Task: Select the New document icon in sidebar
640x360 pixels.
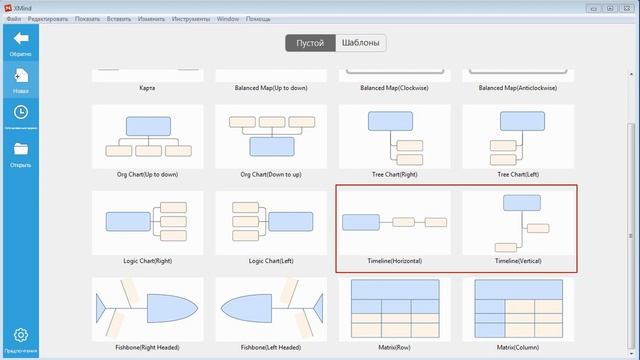Action: tap(21, 76)
